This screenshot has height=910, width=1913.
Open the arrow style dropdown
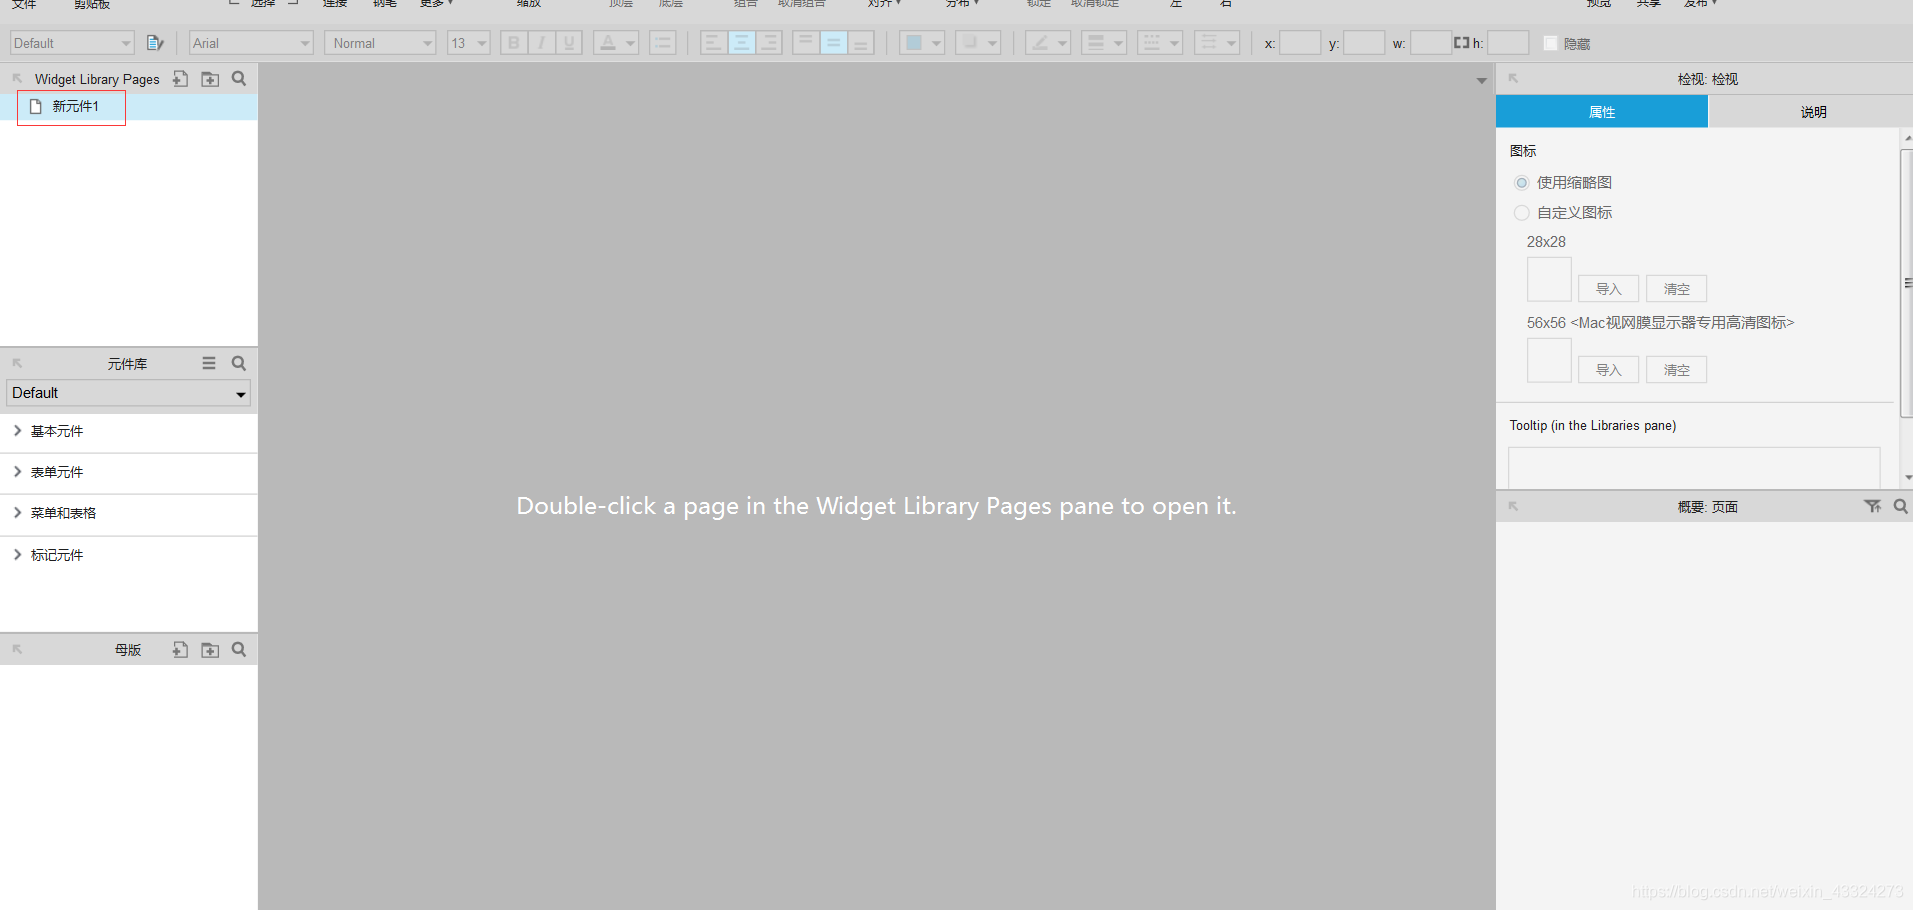click(1217, 43)
